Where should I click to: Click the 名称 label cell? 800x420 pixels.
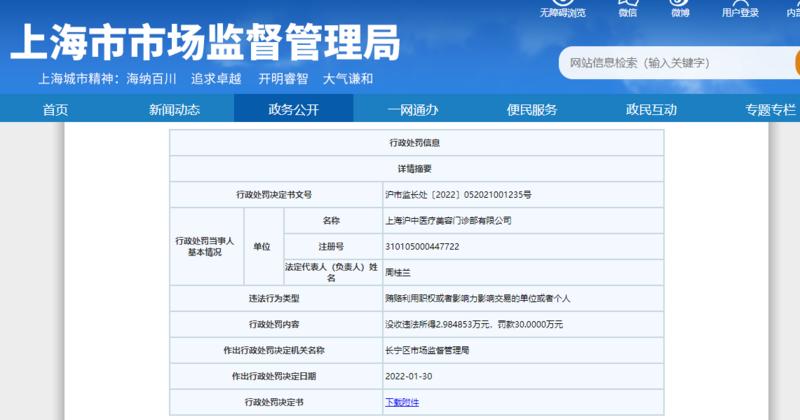(333, 220)
